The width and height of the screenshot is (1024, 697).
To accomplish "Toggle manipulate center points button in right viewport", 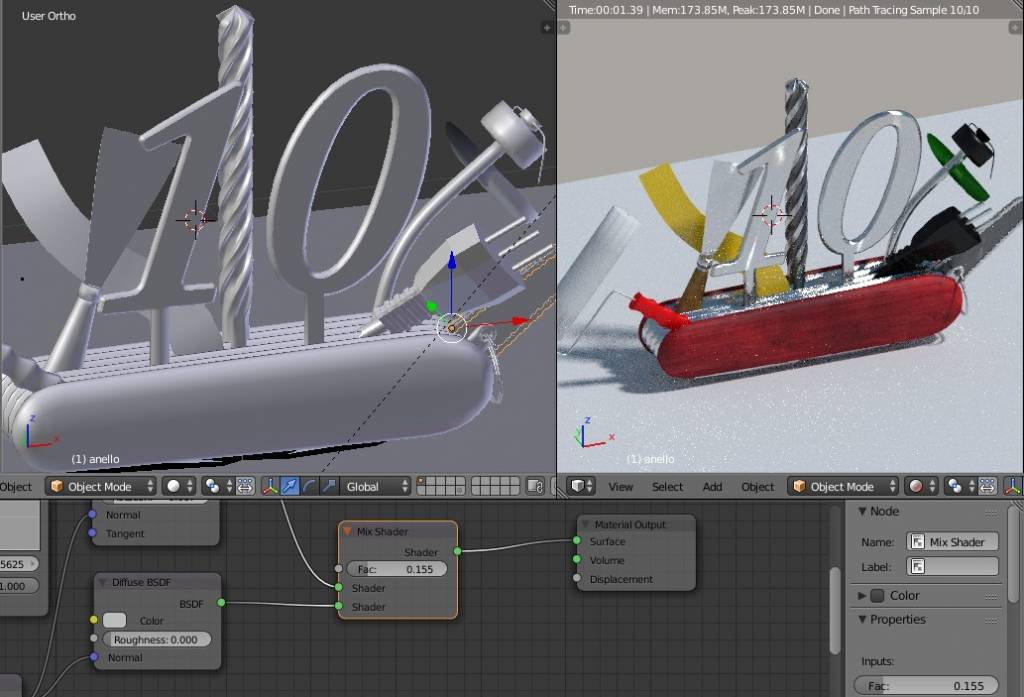I will [988, 487].
